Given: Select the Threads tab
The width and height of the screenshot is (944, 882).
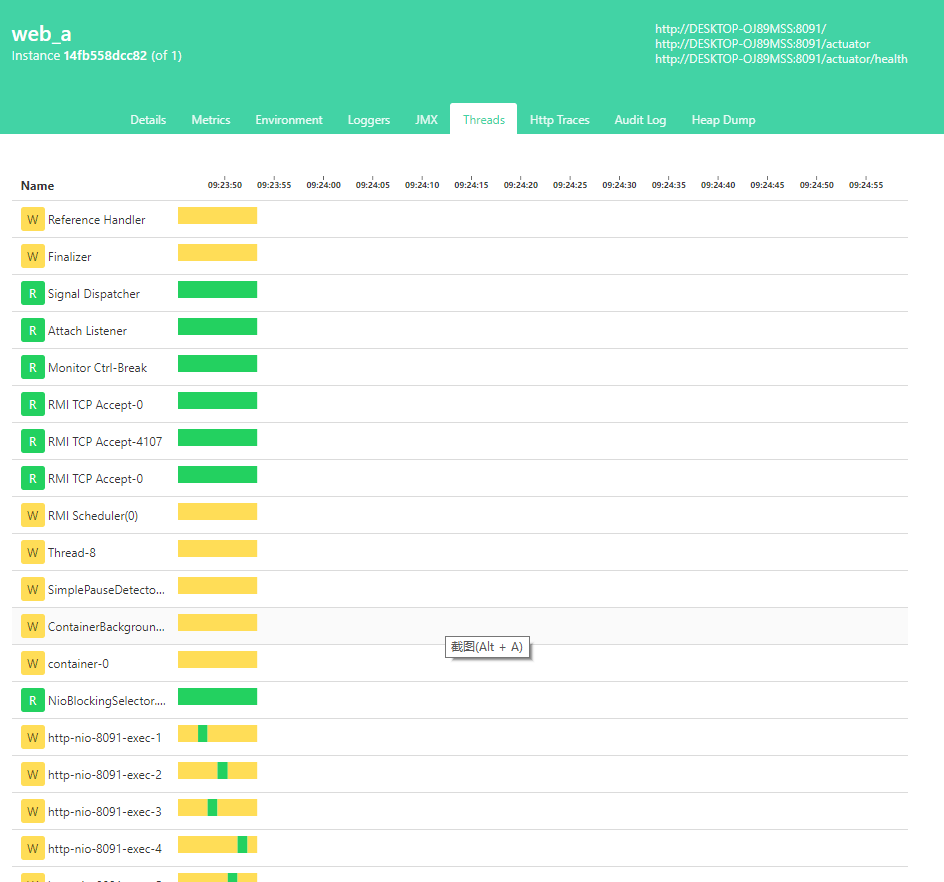Looking at the screenshot, I should (x=483, y=120).
